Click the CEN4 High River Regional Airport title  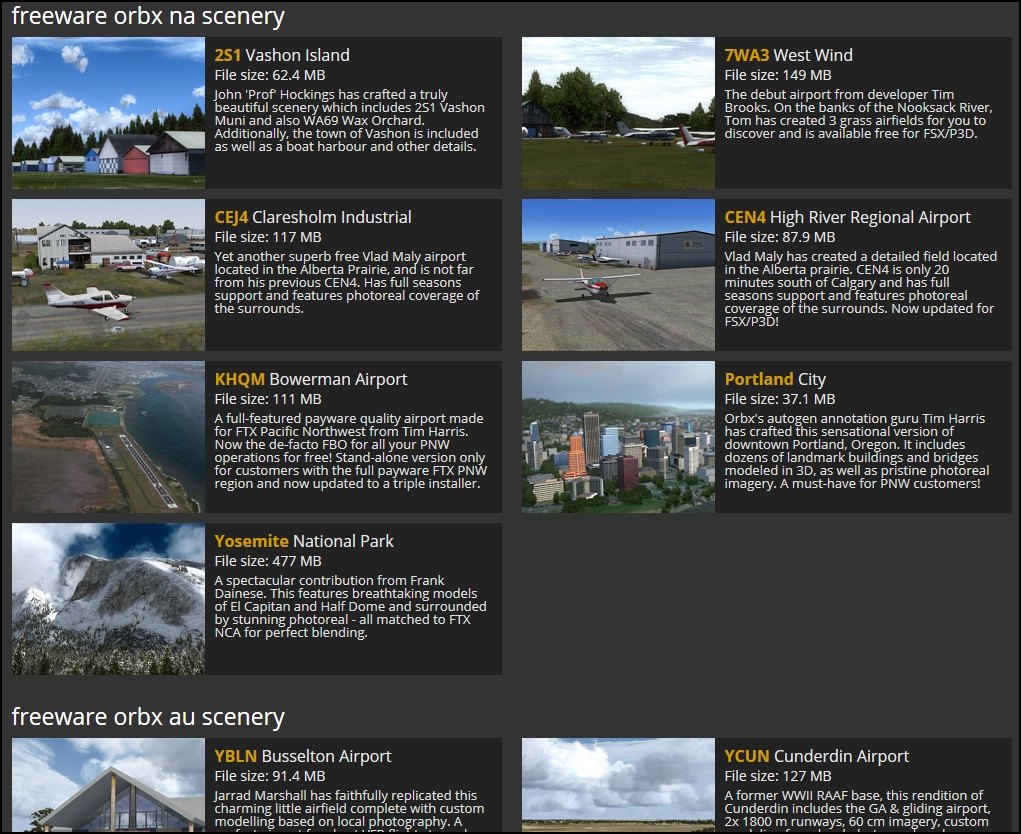coord(848,217)
